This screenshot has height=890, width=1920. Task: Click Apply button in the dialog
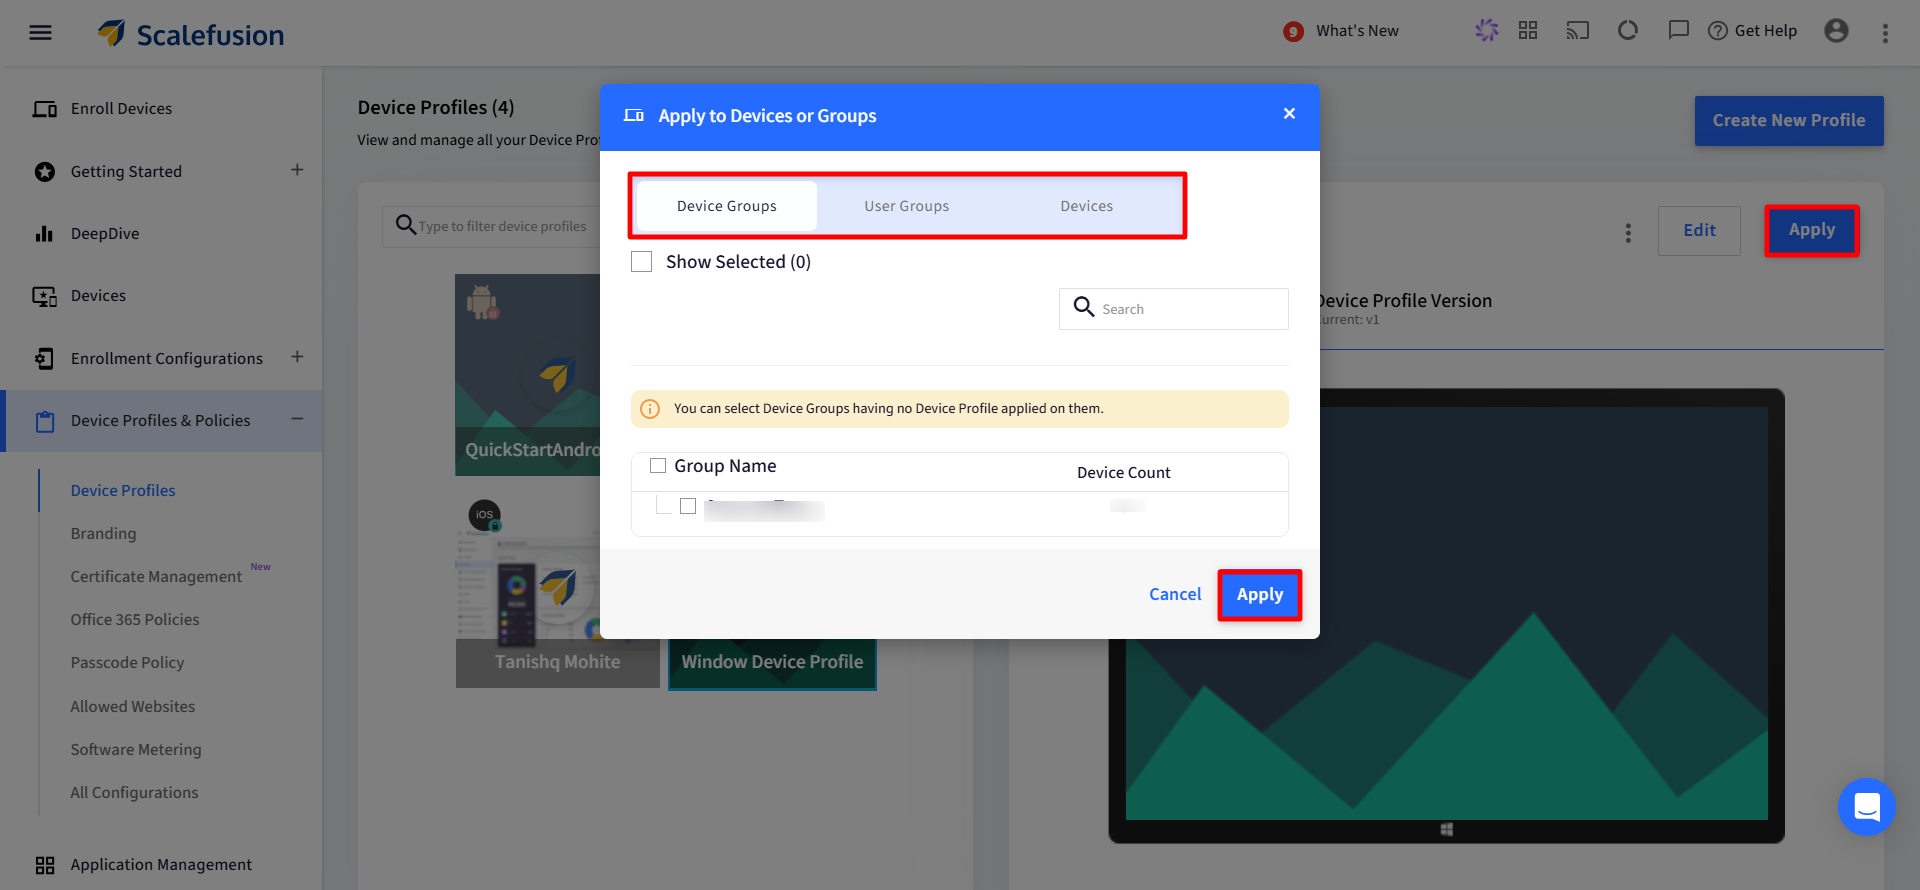[x=1259, y=595]
